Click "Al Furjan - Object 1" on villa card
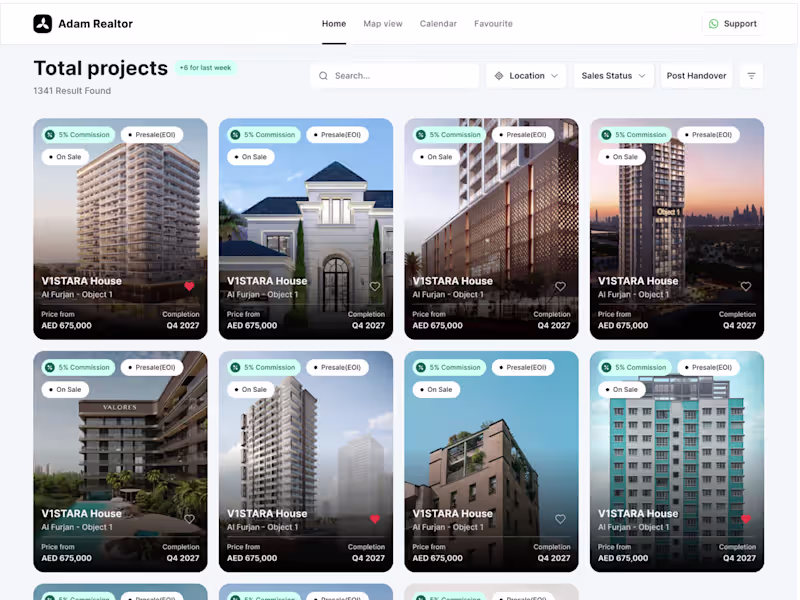The image size is (800, 600). point(262,294)
